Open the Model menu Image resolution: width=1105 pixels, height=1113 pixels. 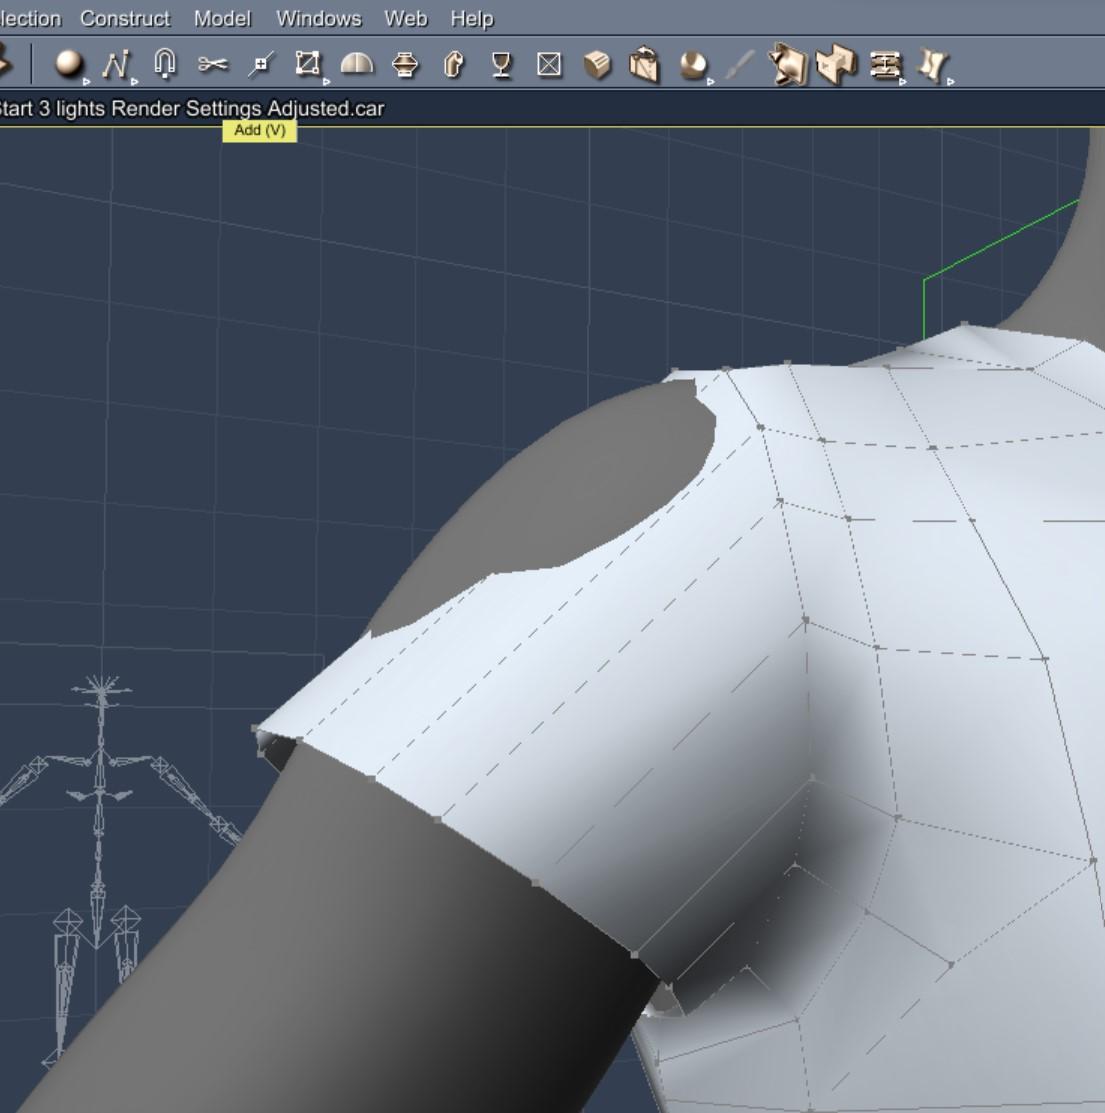click(222, 18)
